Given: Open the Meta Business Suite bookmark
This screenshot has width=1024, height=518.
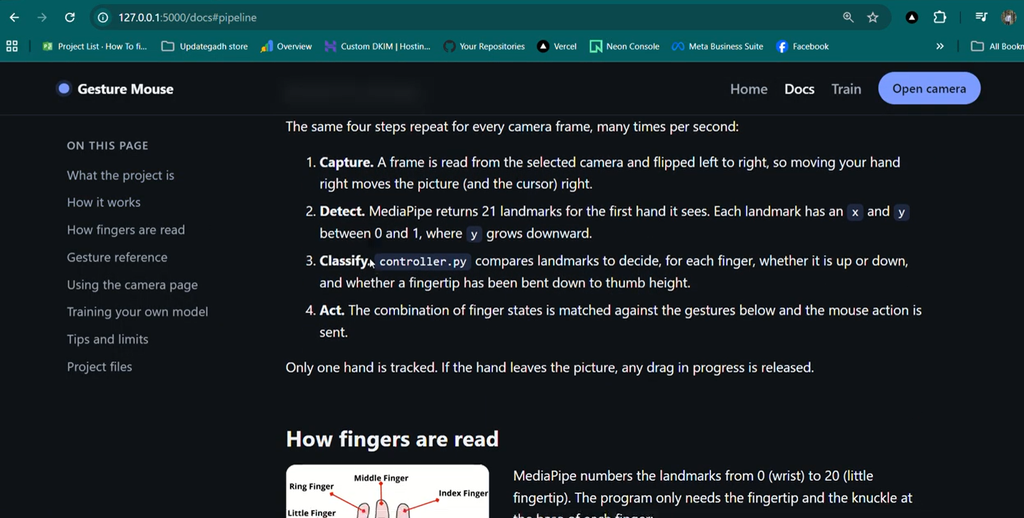Looking at the screenshot, I should [x=718, y=46].
